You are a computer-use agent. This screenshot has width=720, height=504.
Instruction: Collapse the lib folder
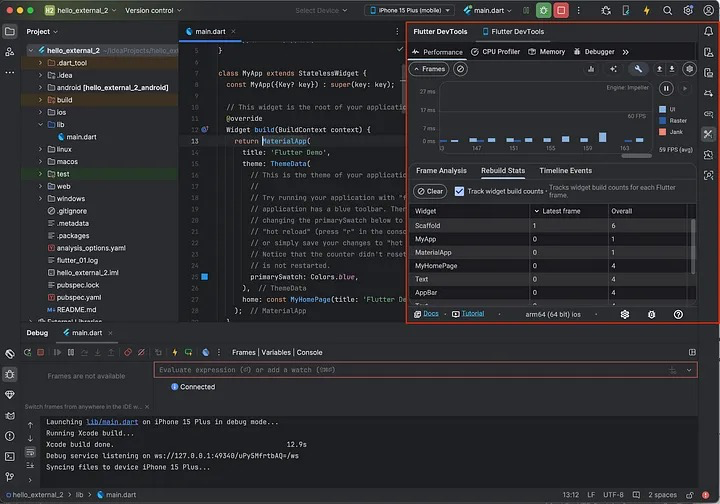click(x=40, y=125)
